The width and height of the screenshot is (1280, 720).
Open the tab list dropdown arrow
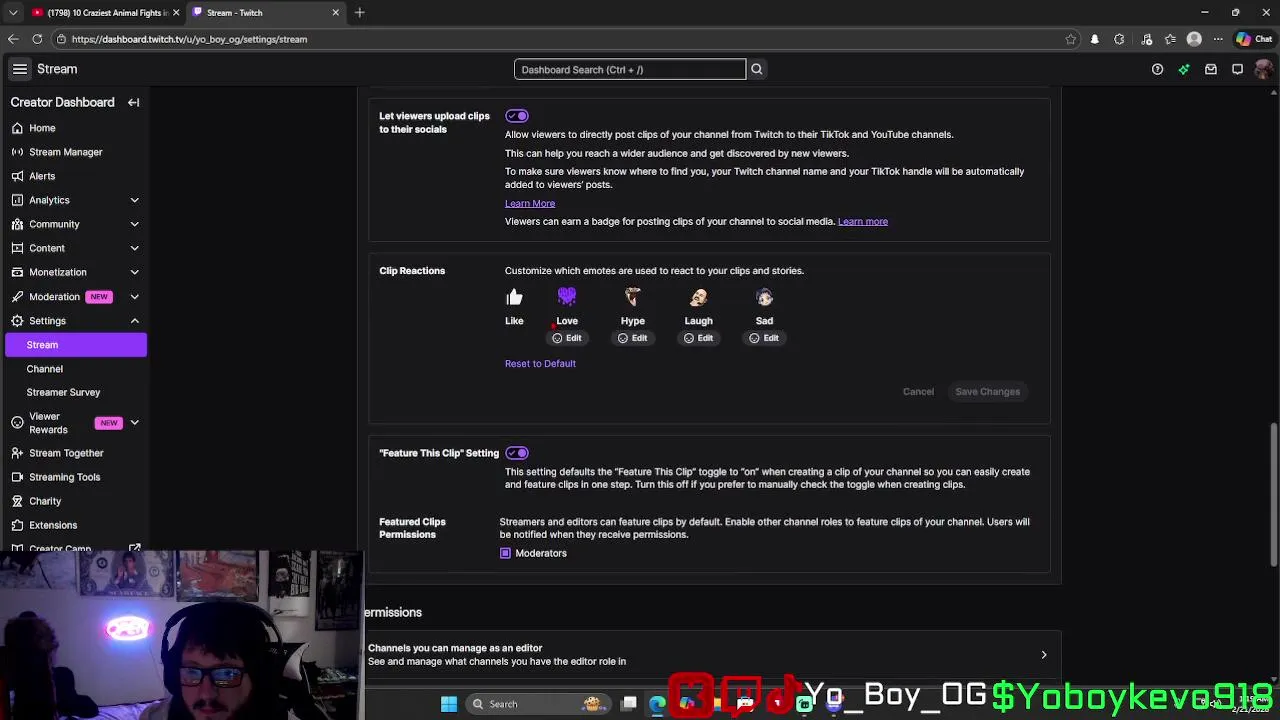(13, 13)
